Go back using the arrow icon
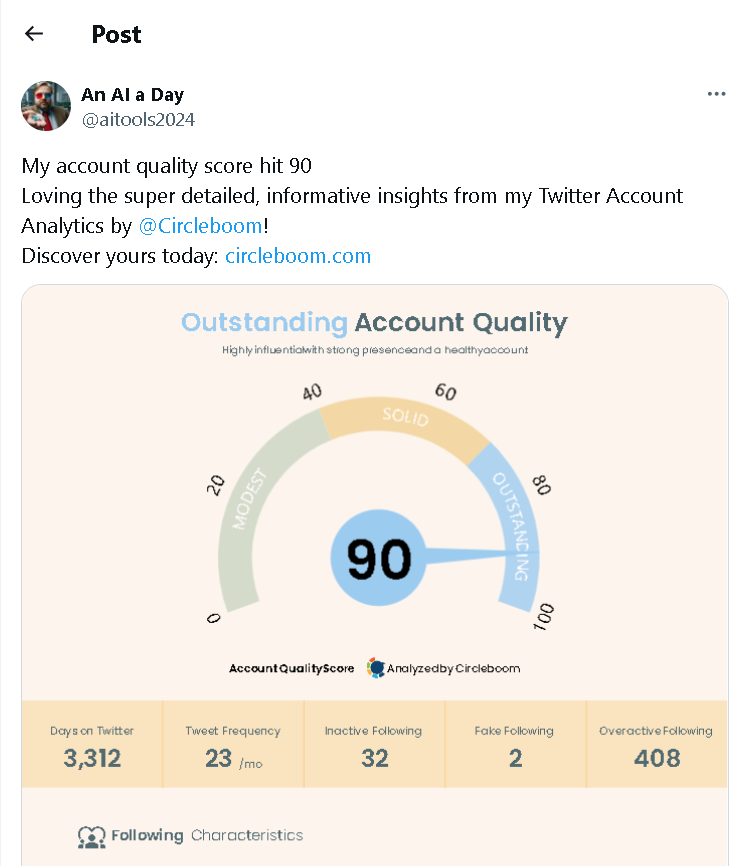The image size is (748, 866). (33, 33)
